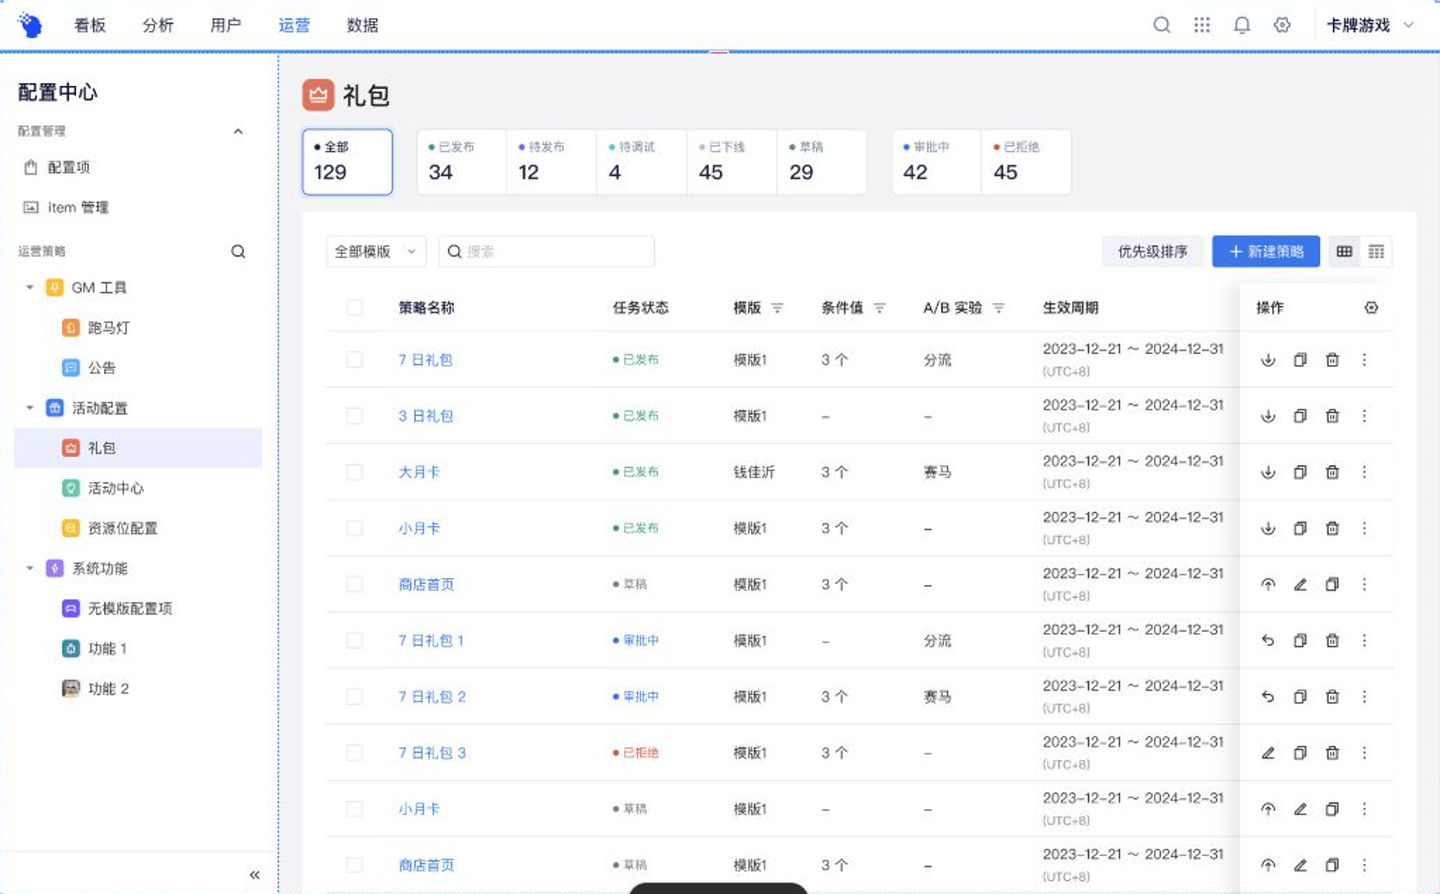Viewport: 1440px width, 894px height.
Task: Edit the rejected 7 日礼包 3 strategy
Action: coord(1268,753)
